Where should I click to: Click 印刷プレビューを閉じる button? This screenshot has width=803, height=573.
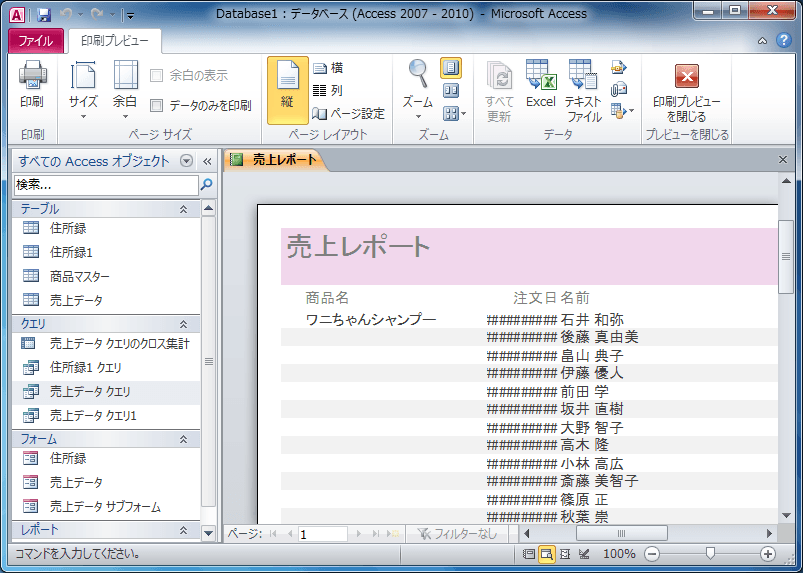point(686,93)
